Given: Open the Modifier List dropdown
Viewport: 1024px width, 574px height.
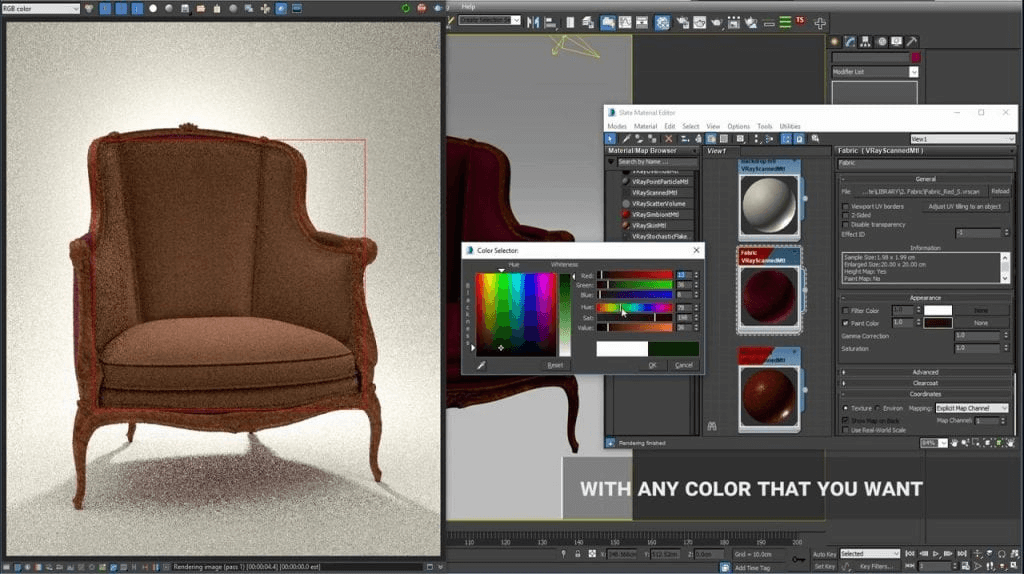Looking at the screenshot, I should [875, 72].
